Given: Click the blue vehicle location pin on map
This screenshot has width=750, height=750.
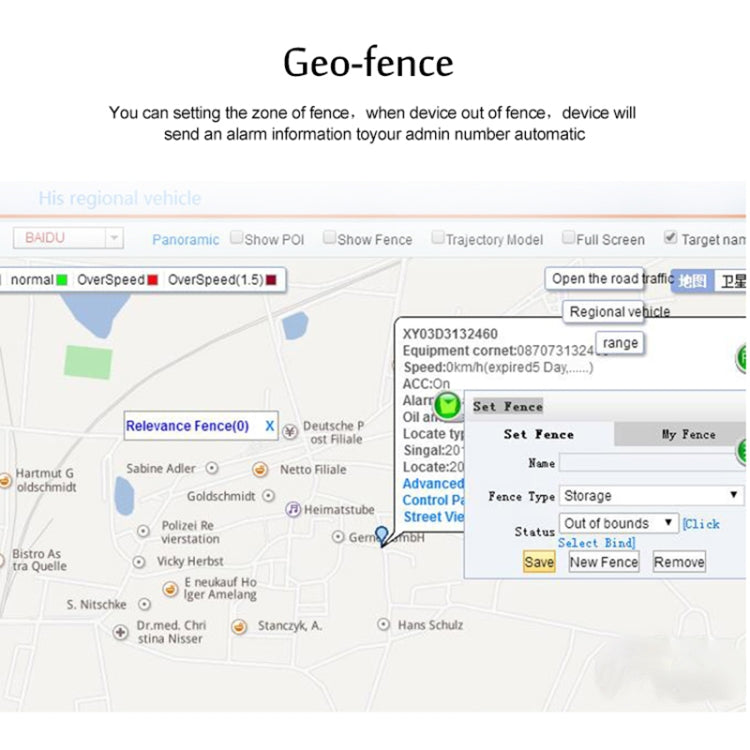Looking at the screenshot, I should coord(381,535).
